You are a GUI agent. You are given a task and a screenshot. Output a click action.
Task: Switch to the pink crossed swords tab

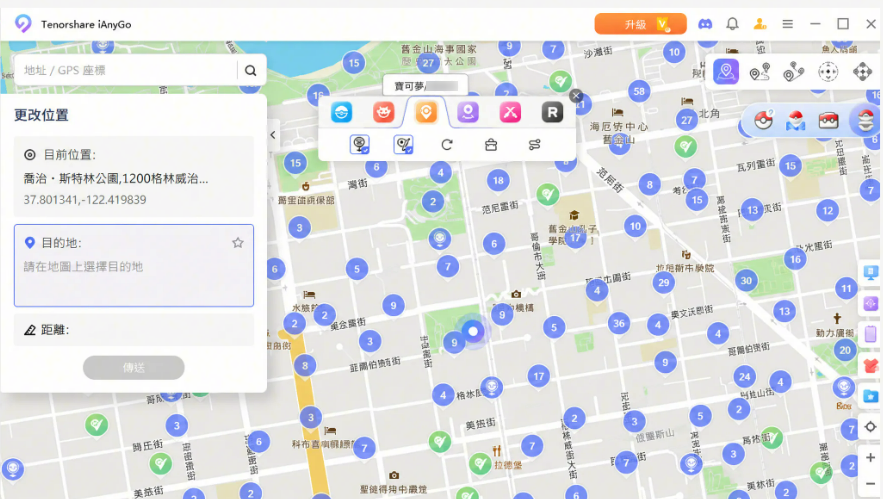(510, 112)
